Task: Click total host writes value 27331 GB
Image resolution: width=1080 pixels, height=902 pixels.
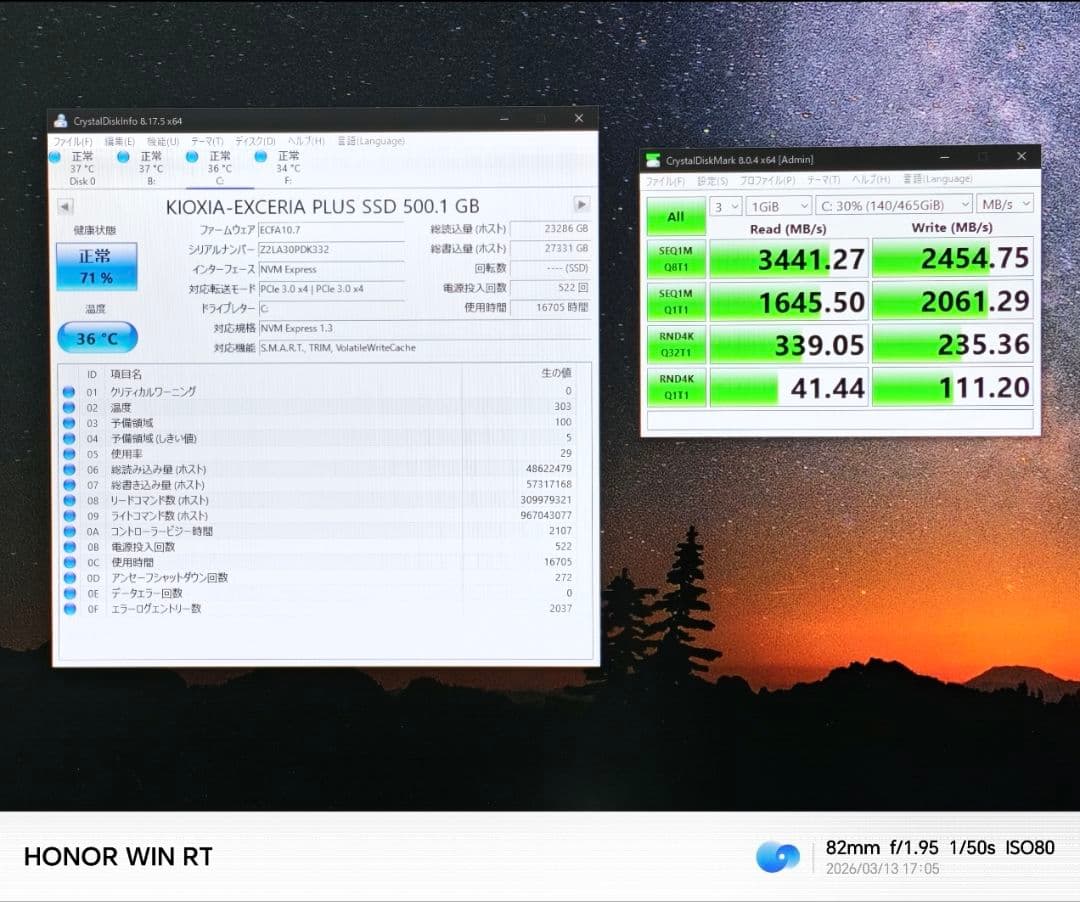Action: click(550, 248)
